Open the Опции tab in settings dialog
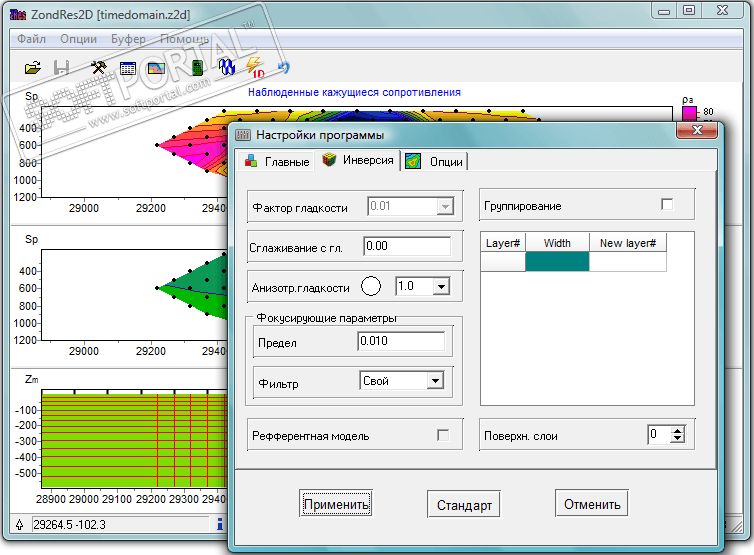This screenshot has height=555, width=754. [x=435, y=162]
